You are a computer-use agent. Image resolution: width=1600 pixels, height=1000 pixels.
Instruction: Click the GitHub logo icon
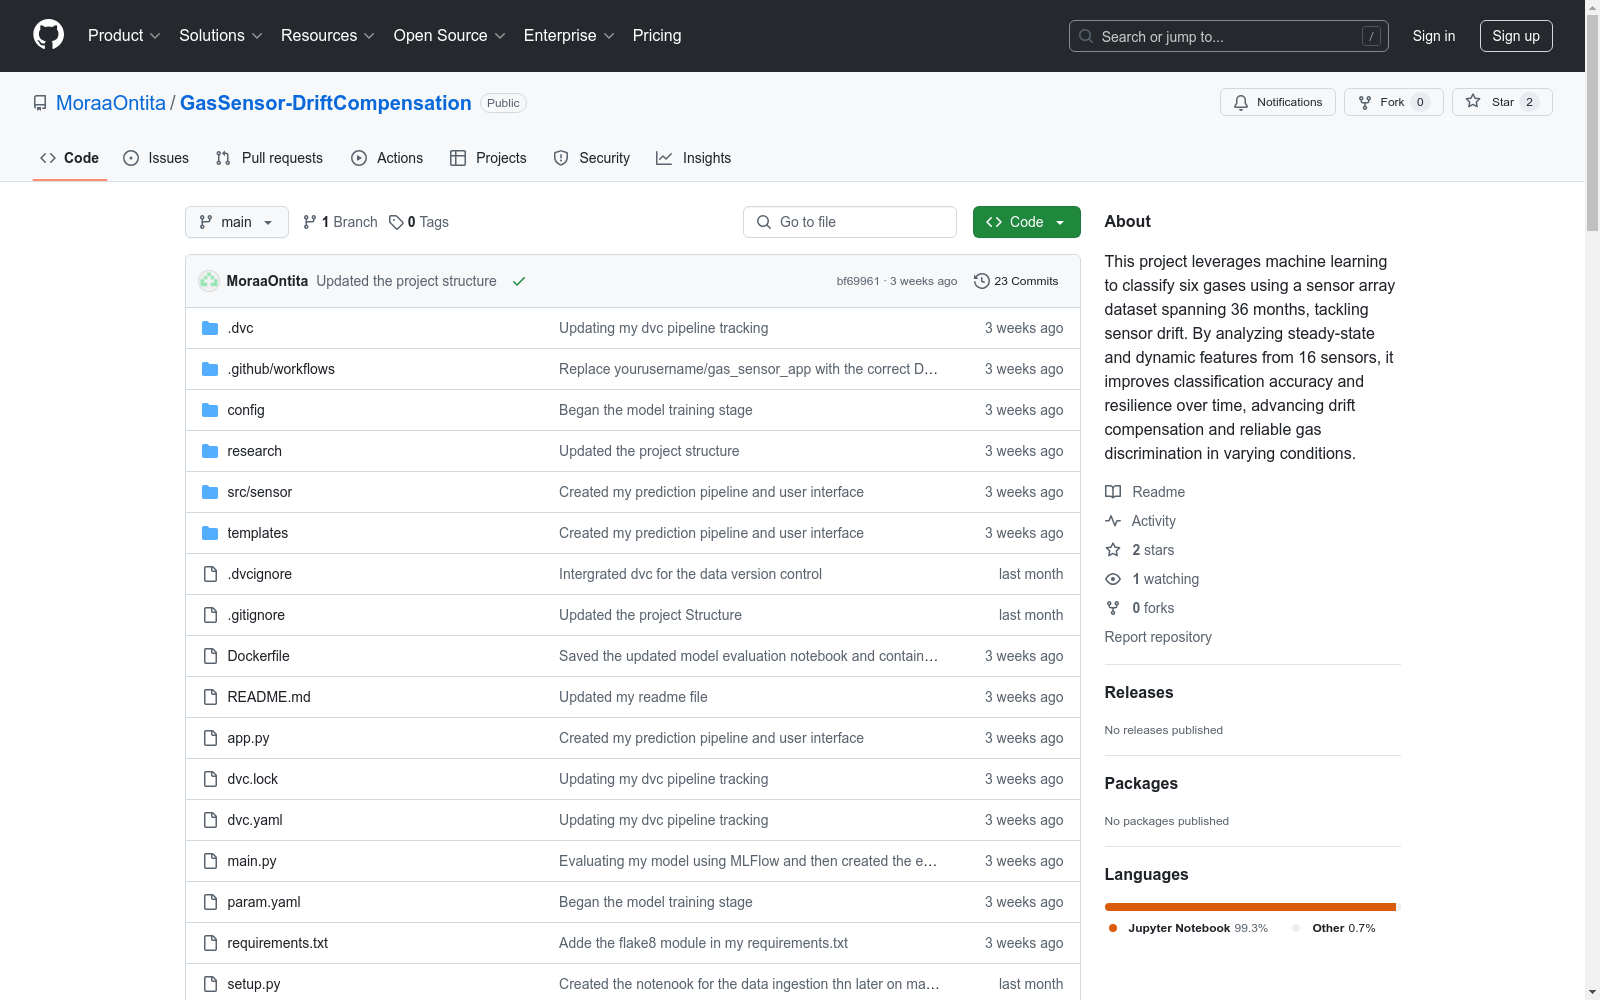tap(48, 35)
